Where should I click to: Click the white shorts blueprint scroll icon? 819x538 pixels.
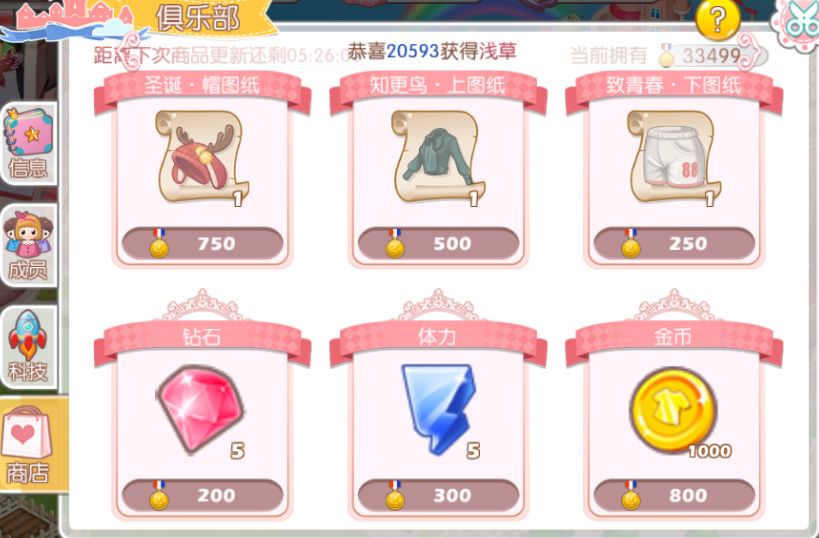pyautogui.click(x=674, y=158)
